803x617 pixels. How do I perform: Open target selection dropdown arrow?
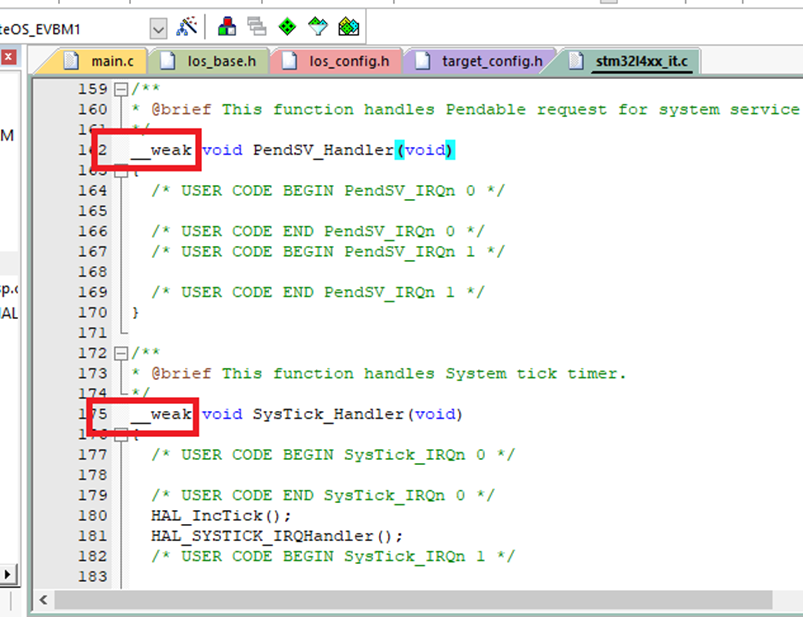coord(158,29)
